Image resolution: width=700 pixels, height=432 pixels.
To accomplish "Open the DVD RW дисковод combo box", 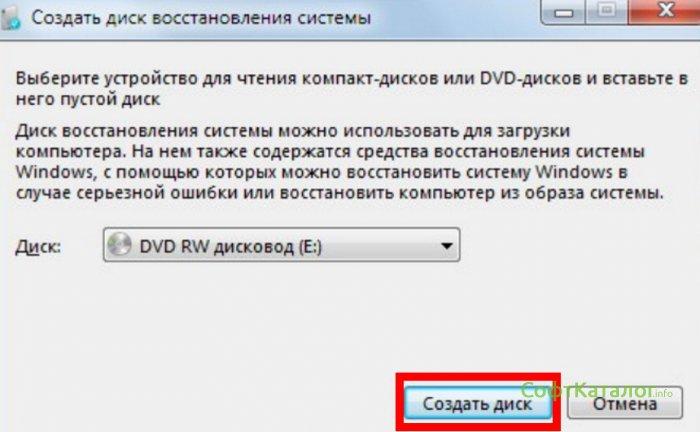I will 281,245.
